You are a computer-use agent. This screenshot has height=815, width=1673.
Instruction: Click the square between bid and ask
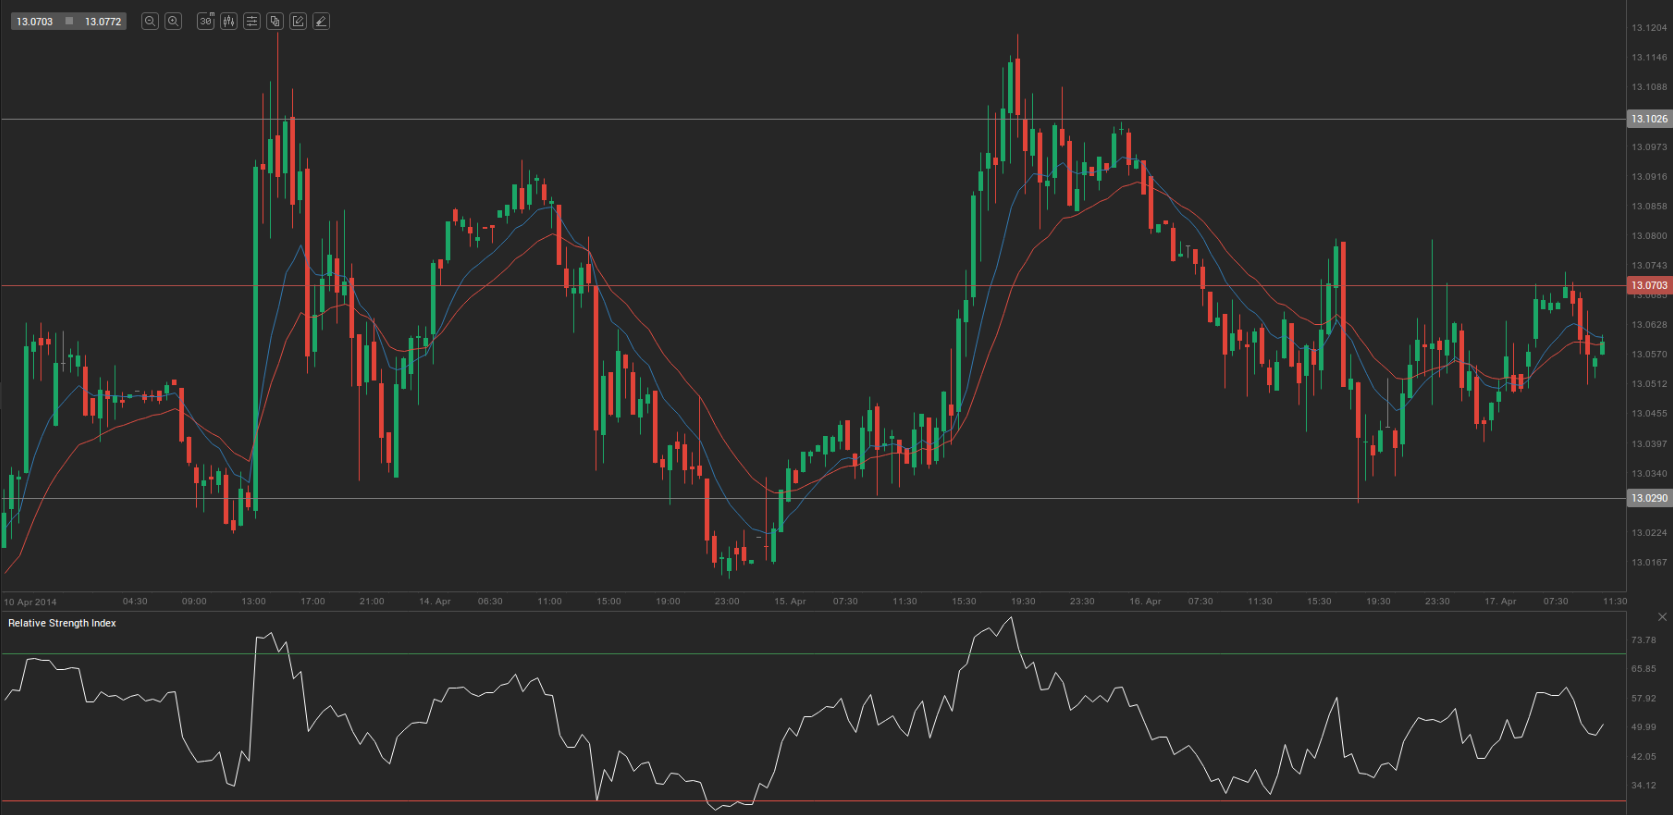[x=69, y=21]
